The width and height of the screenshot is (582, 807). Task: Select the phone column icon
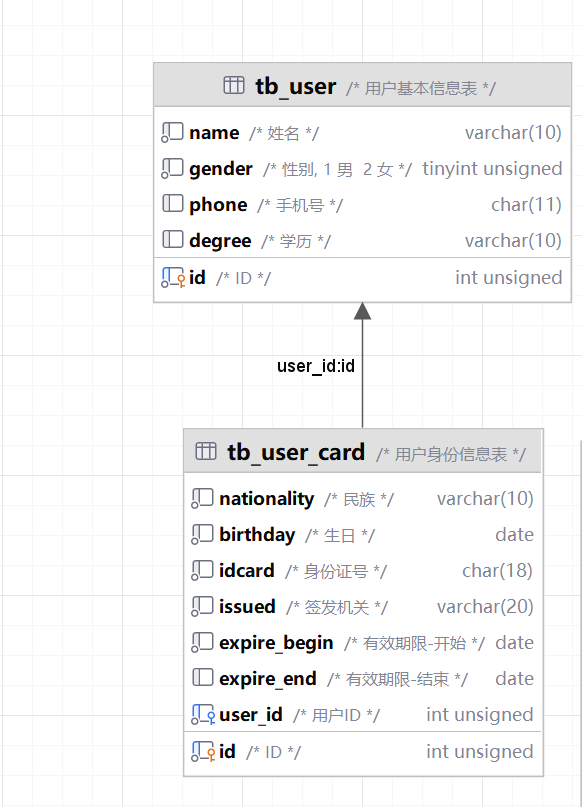[172, 204]
